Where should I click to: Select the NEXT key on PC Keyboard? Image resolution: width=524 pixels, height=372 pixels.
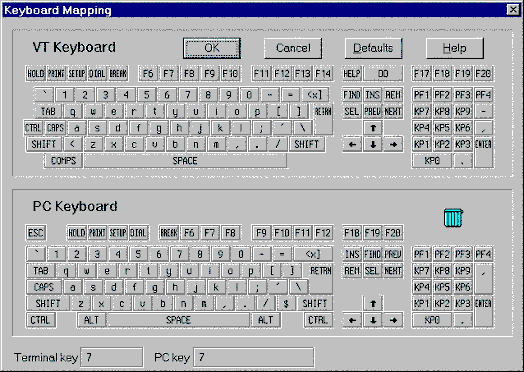pyautogui.click(x=393, y=270)
